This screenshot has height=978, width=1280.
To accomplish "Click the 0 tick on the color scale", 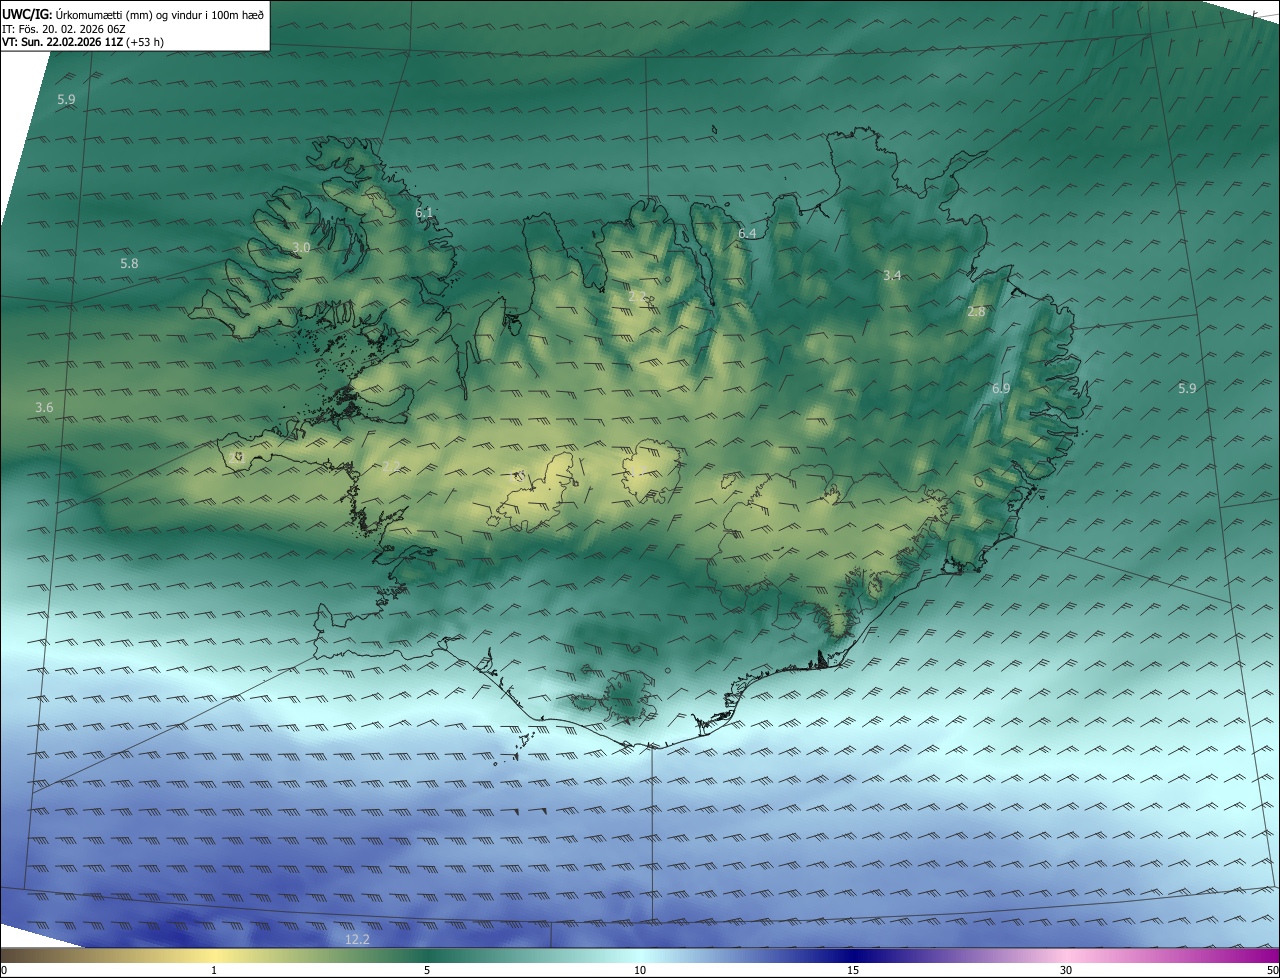I will point(3,970).
